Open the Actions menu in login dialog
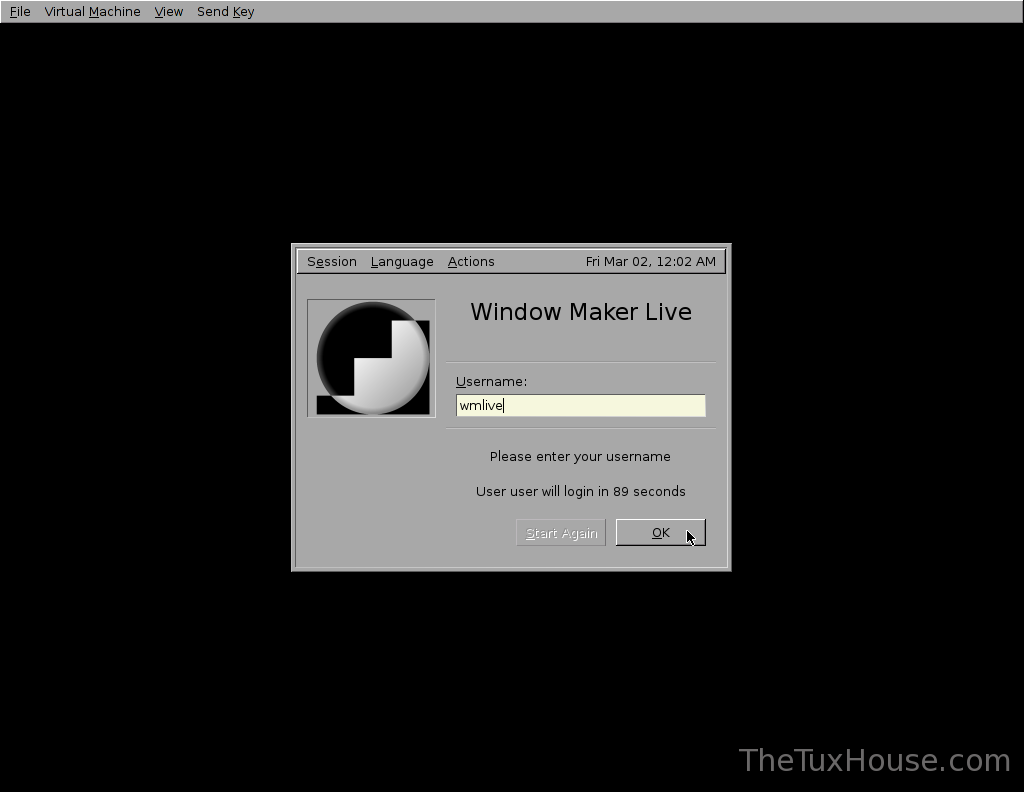This screenshot has width=1024, height=792. pos(471,262)
